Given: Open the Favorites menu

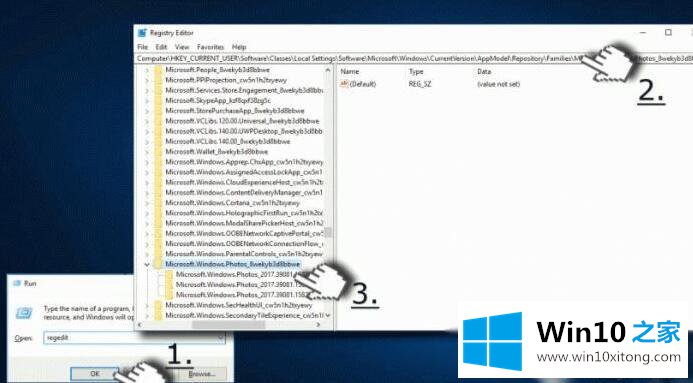Looking at the screenshot, I should (x=210, y=47).
